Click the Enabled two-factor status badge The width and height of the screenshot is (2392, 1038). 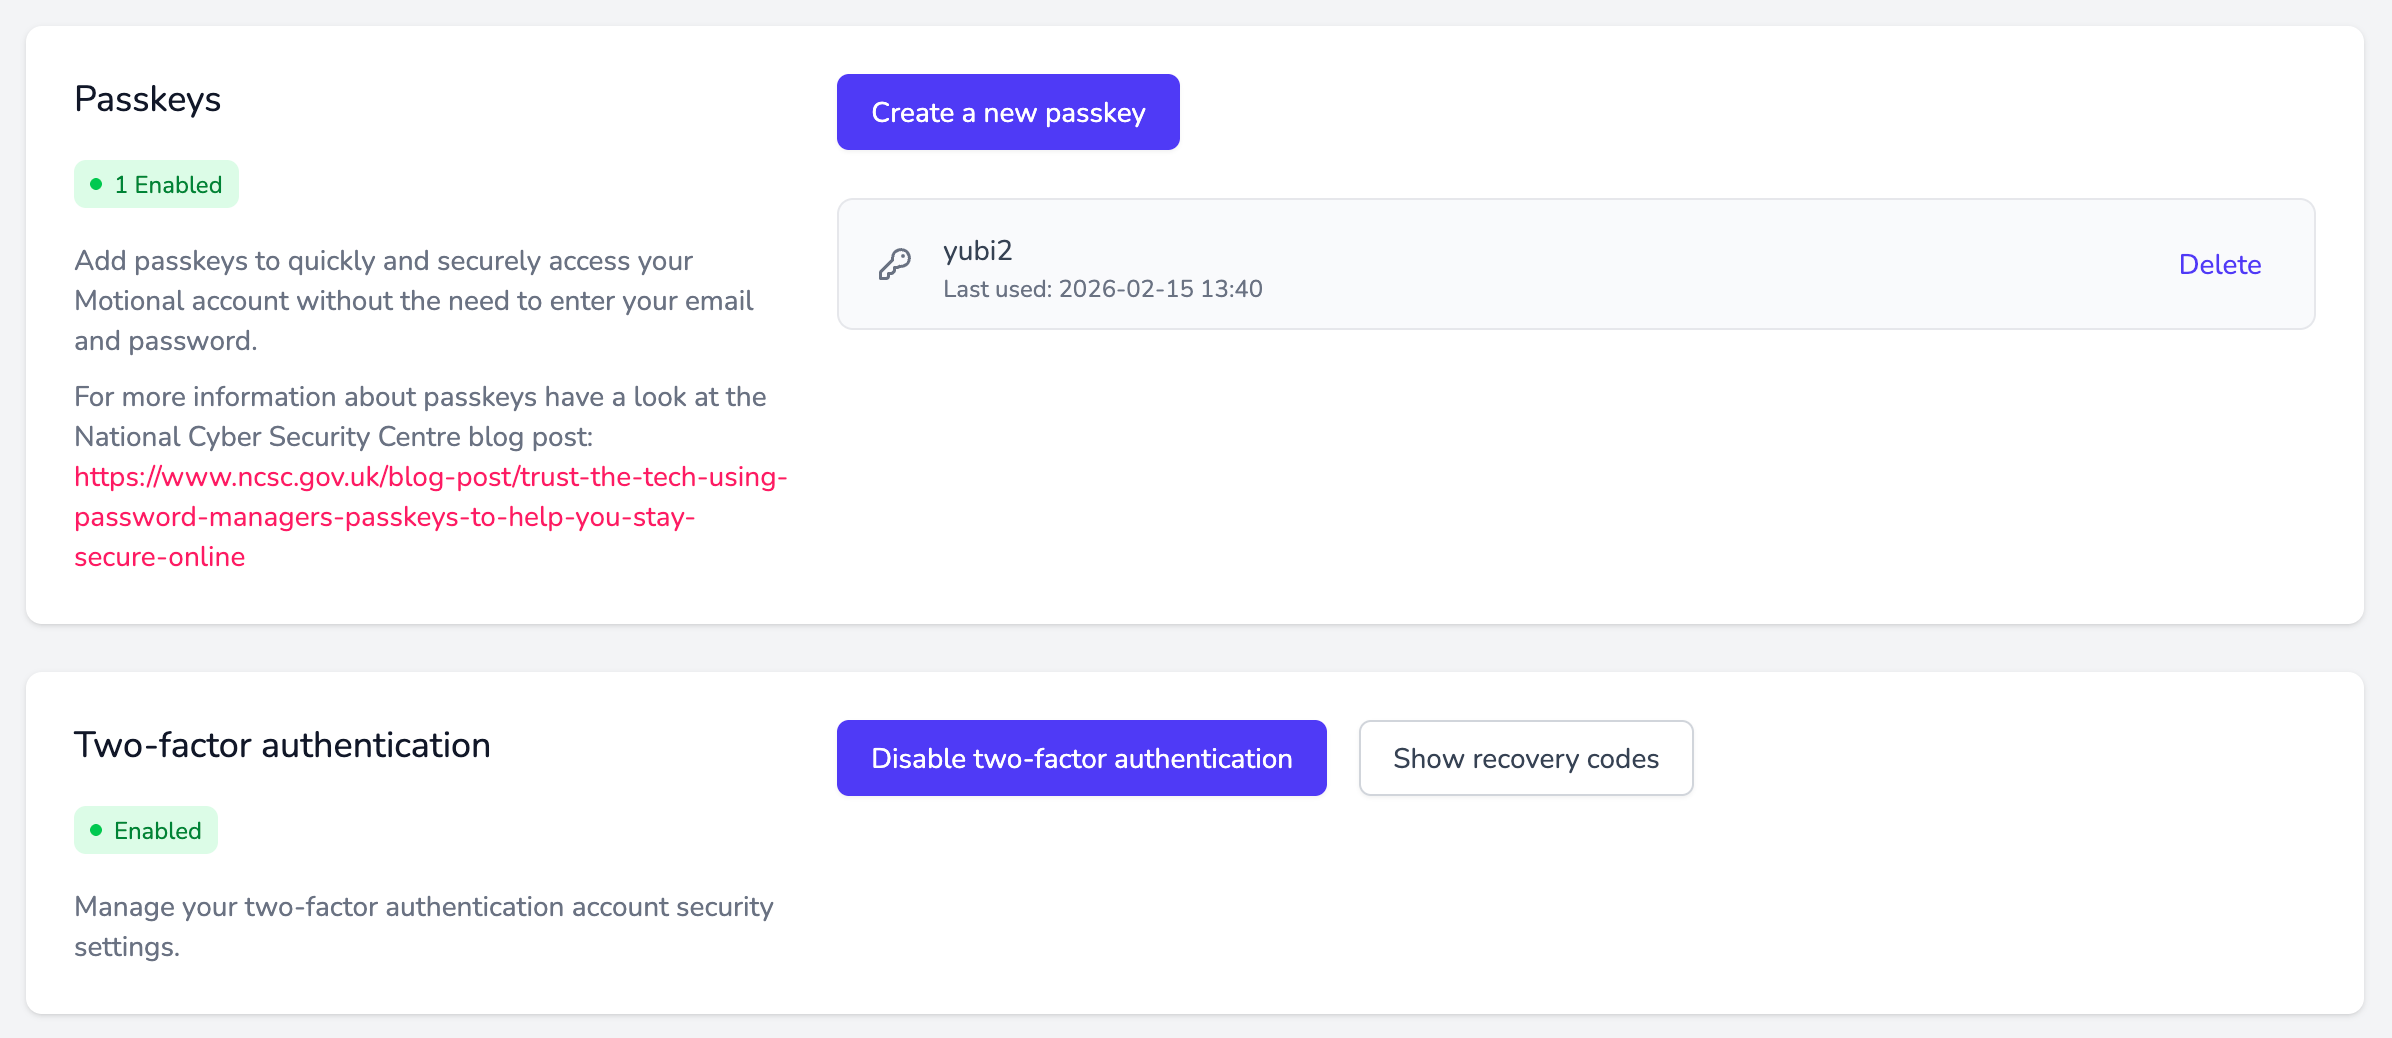tap(146, 830)
